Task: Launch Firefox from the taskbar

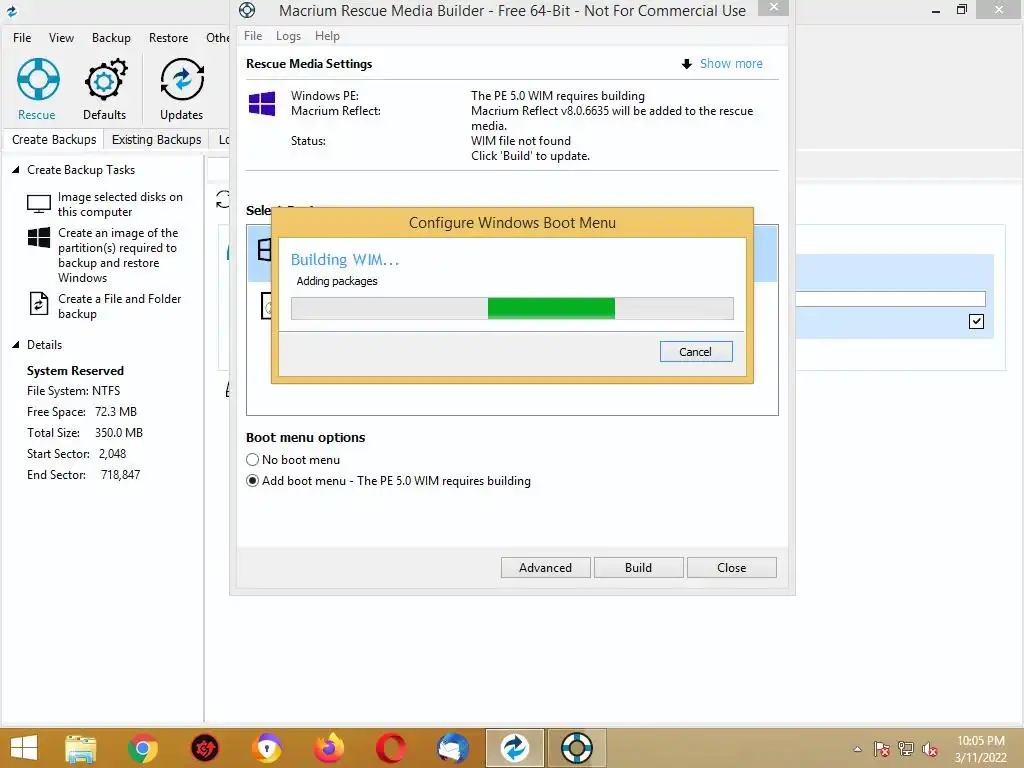Action: [329, 748]
